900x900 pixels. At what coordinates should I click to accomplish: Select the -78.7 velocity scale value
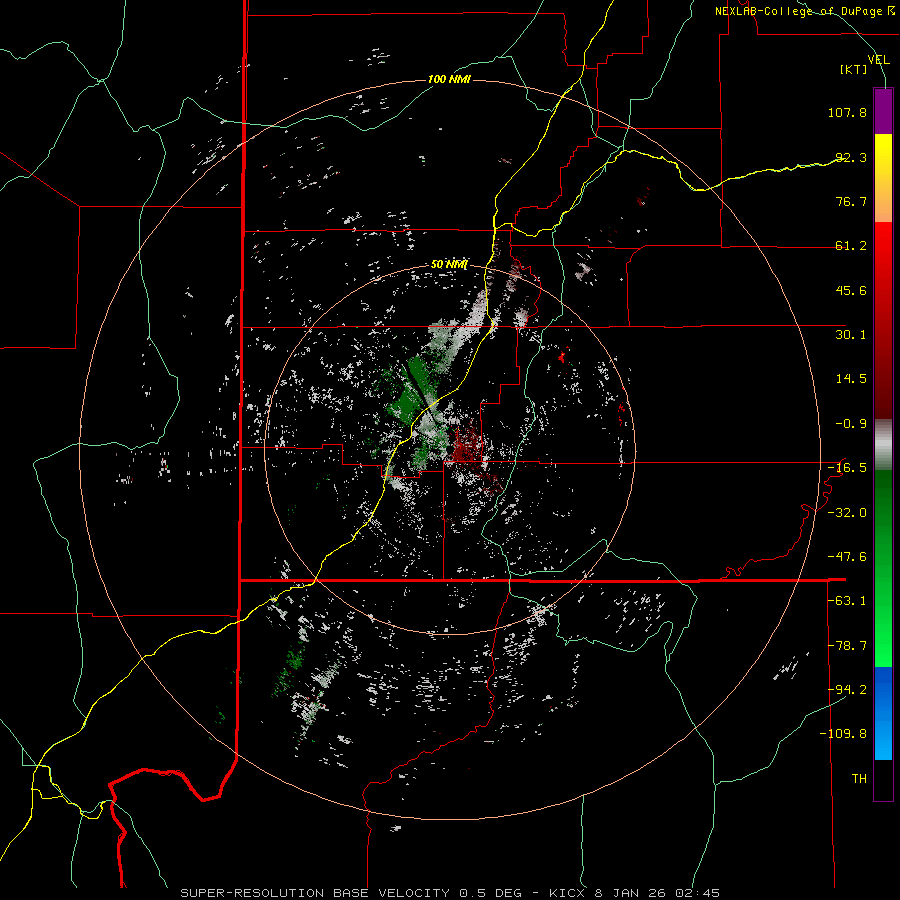click(847, 646)
